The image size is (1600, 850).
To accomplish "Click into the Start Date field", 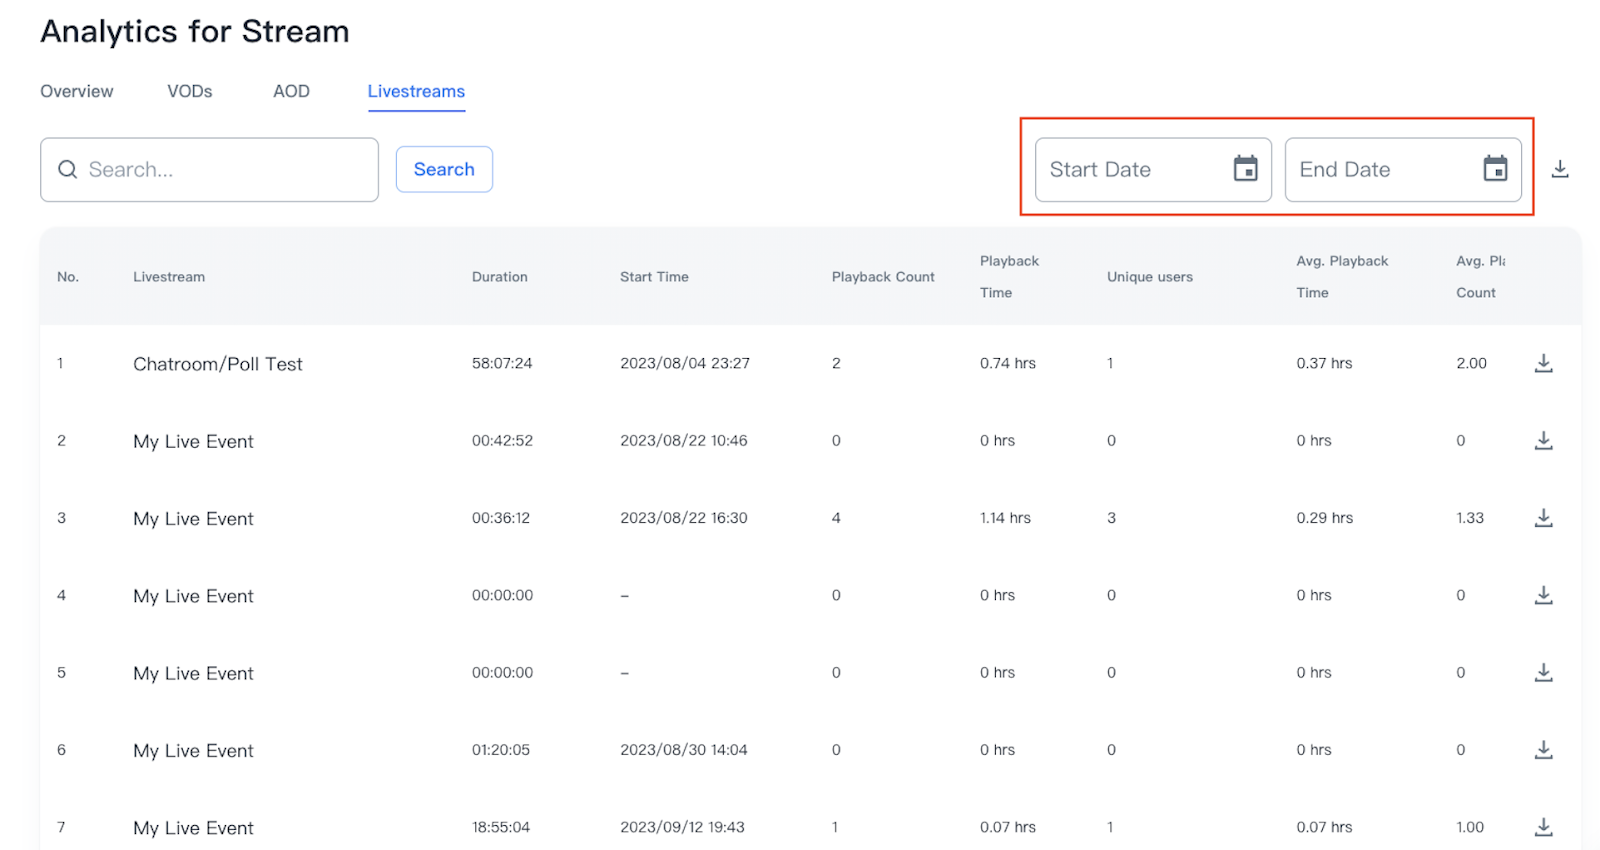I will pyautogui.click(x=1130, y=170).
